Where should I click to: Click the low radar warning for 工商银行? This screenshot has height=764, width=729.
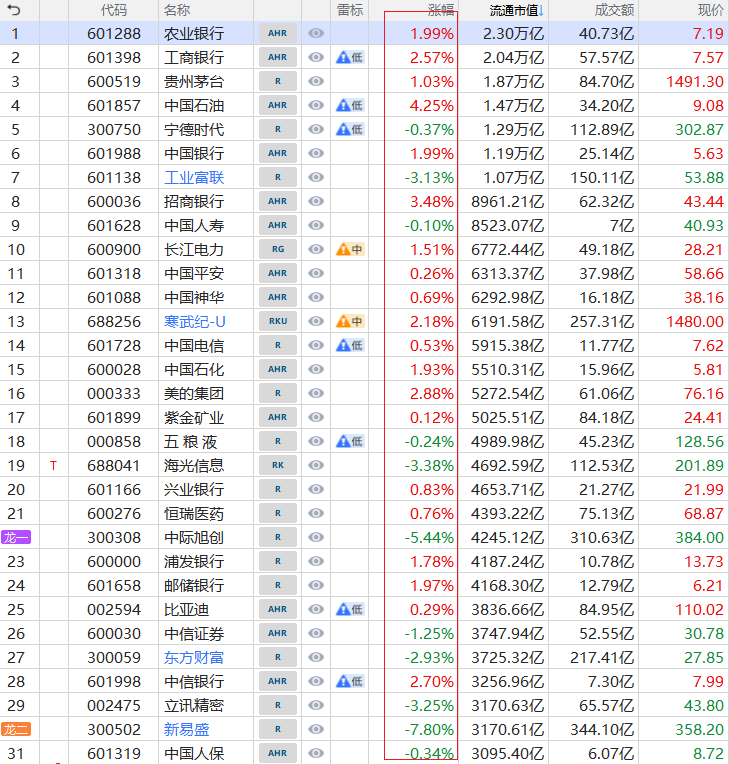350,57
